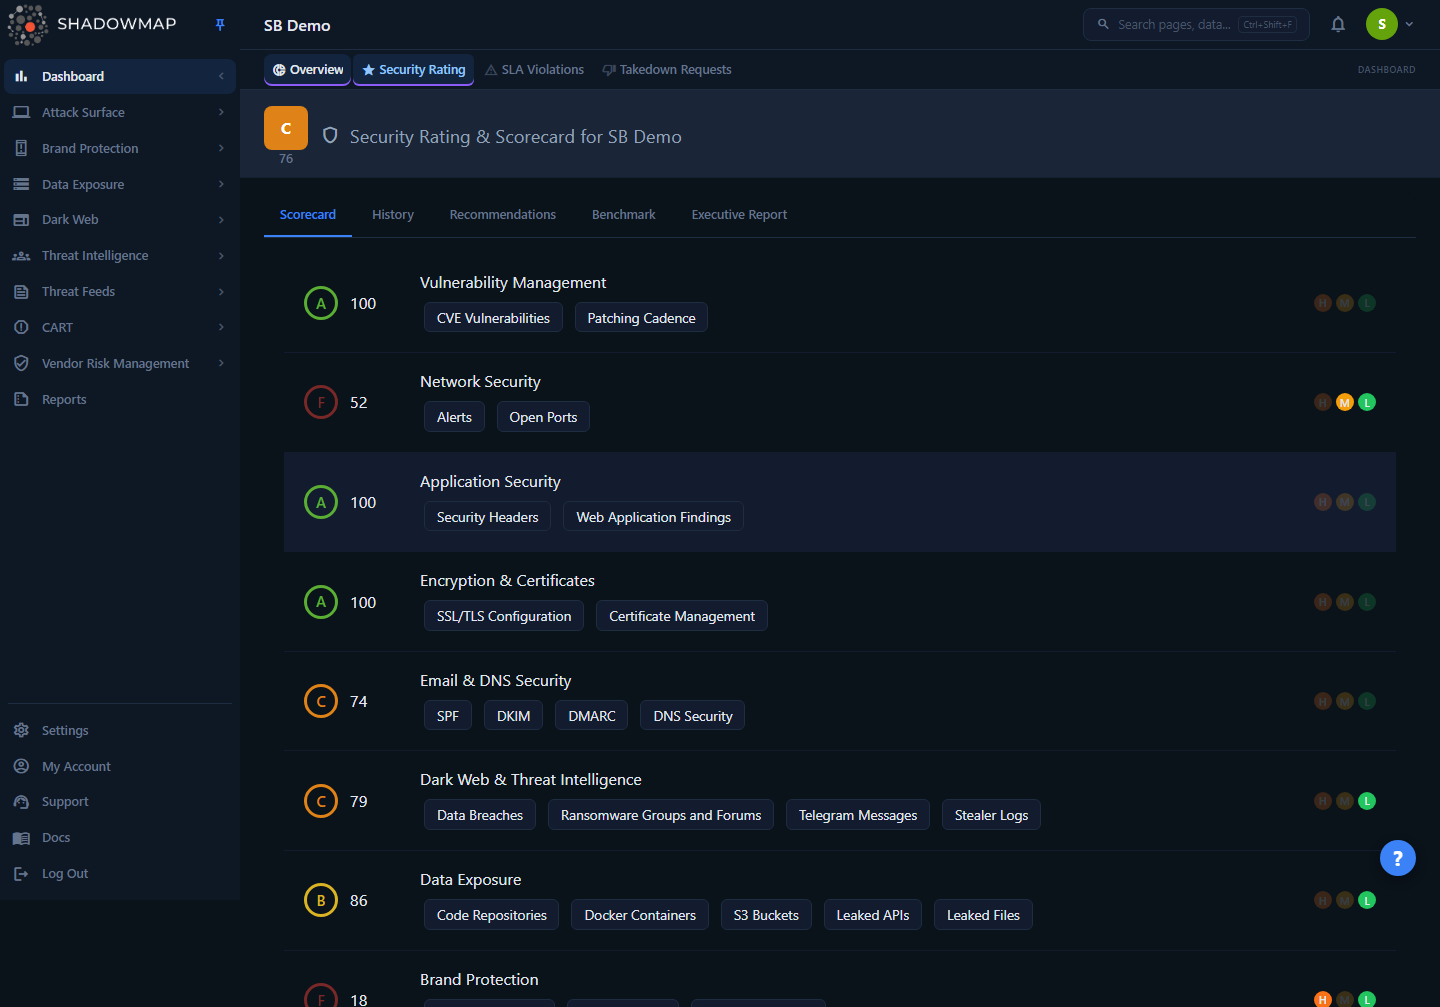This screenshot has width=1440, height=1007.
Task: Switch to the SLA Violations tab
Action: 535,70
